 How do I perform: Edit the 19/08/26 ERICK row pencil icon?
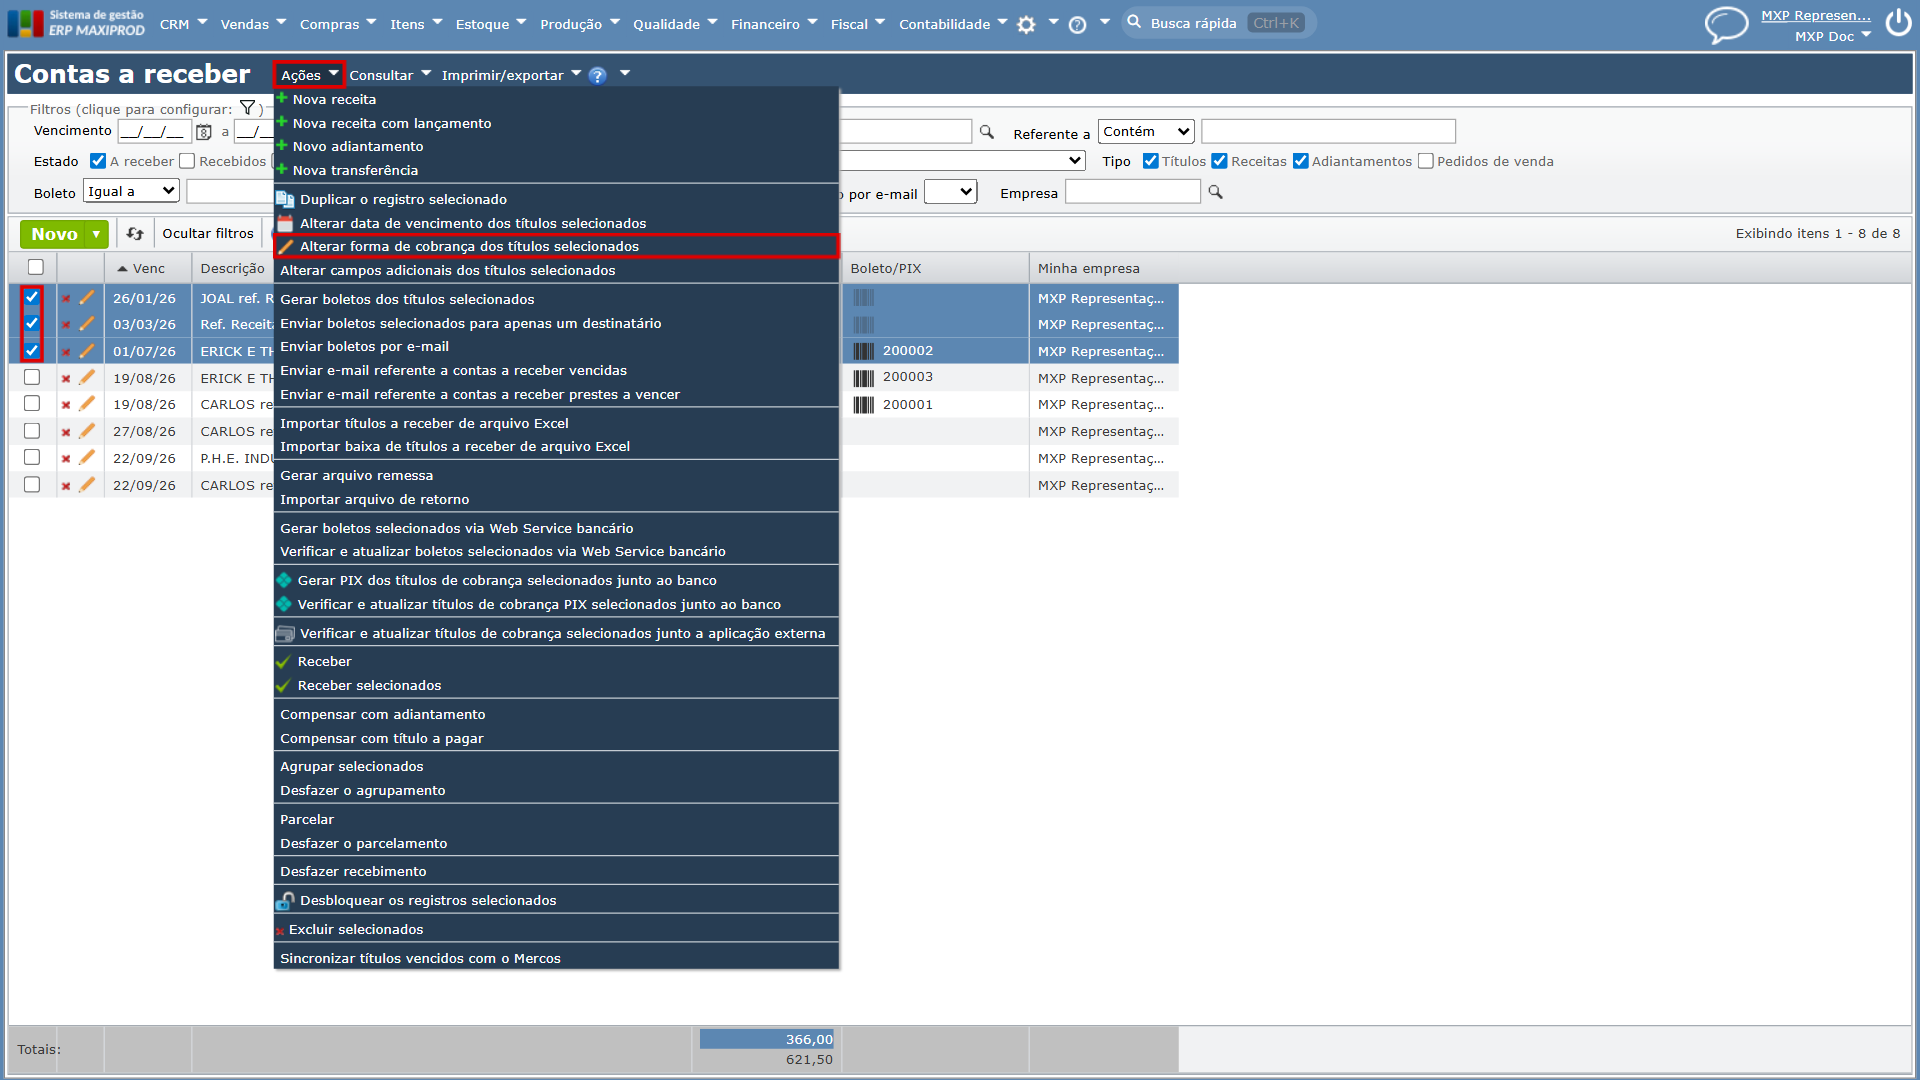[x=87, y=377]
